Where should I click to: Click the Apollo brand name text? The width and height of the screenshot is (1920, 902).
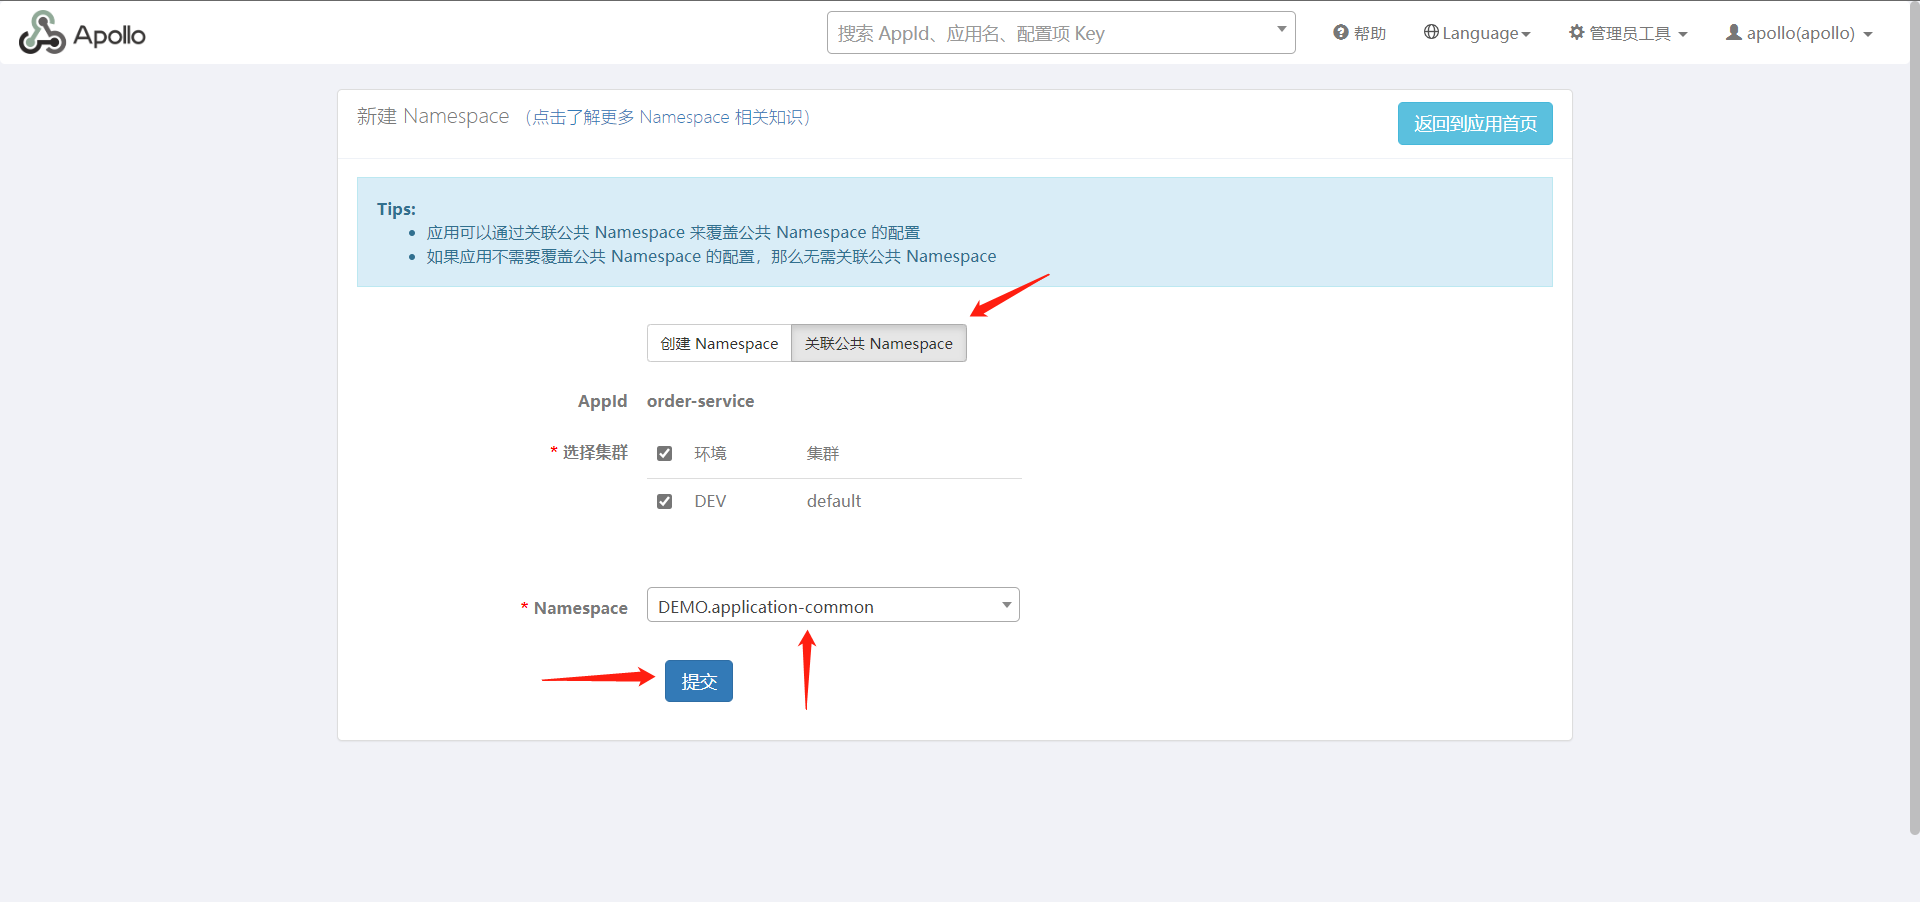(109, 35)
